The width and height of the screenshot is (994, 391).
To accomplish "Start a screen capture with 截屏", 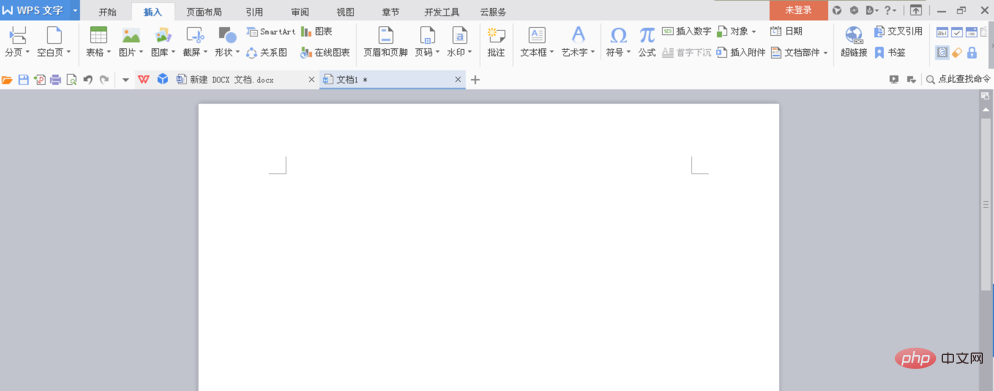I will click(x=195, y=35).
